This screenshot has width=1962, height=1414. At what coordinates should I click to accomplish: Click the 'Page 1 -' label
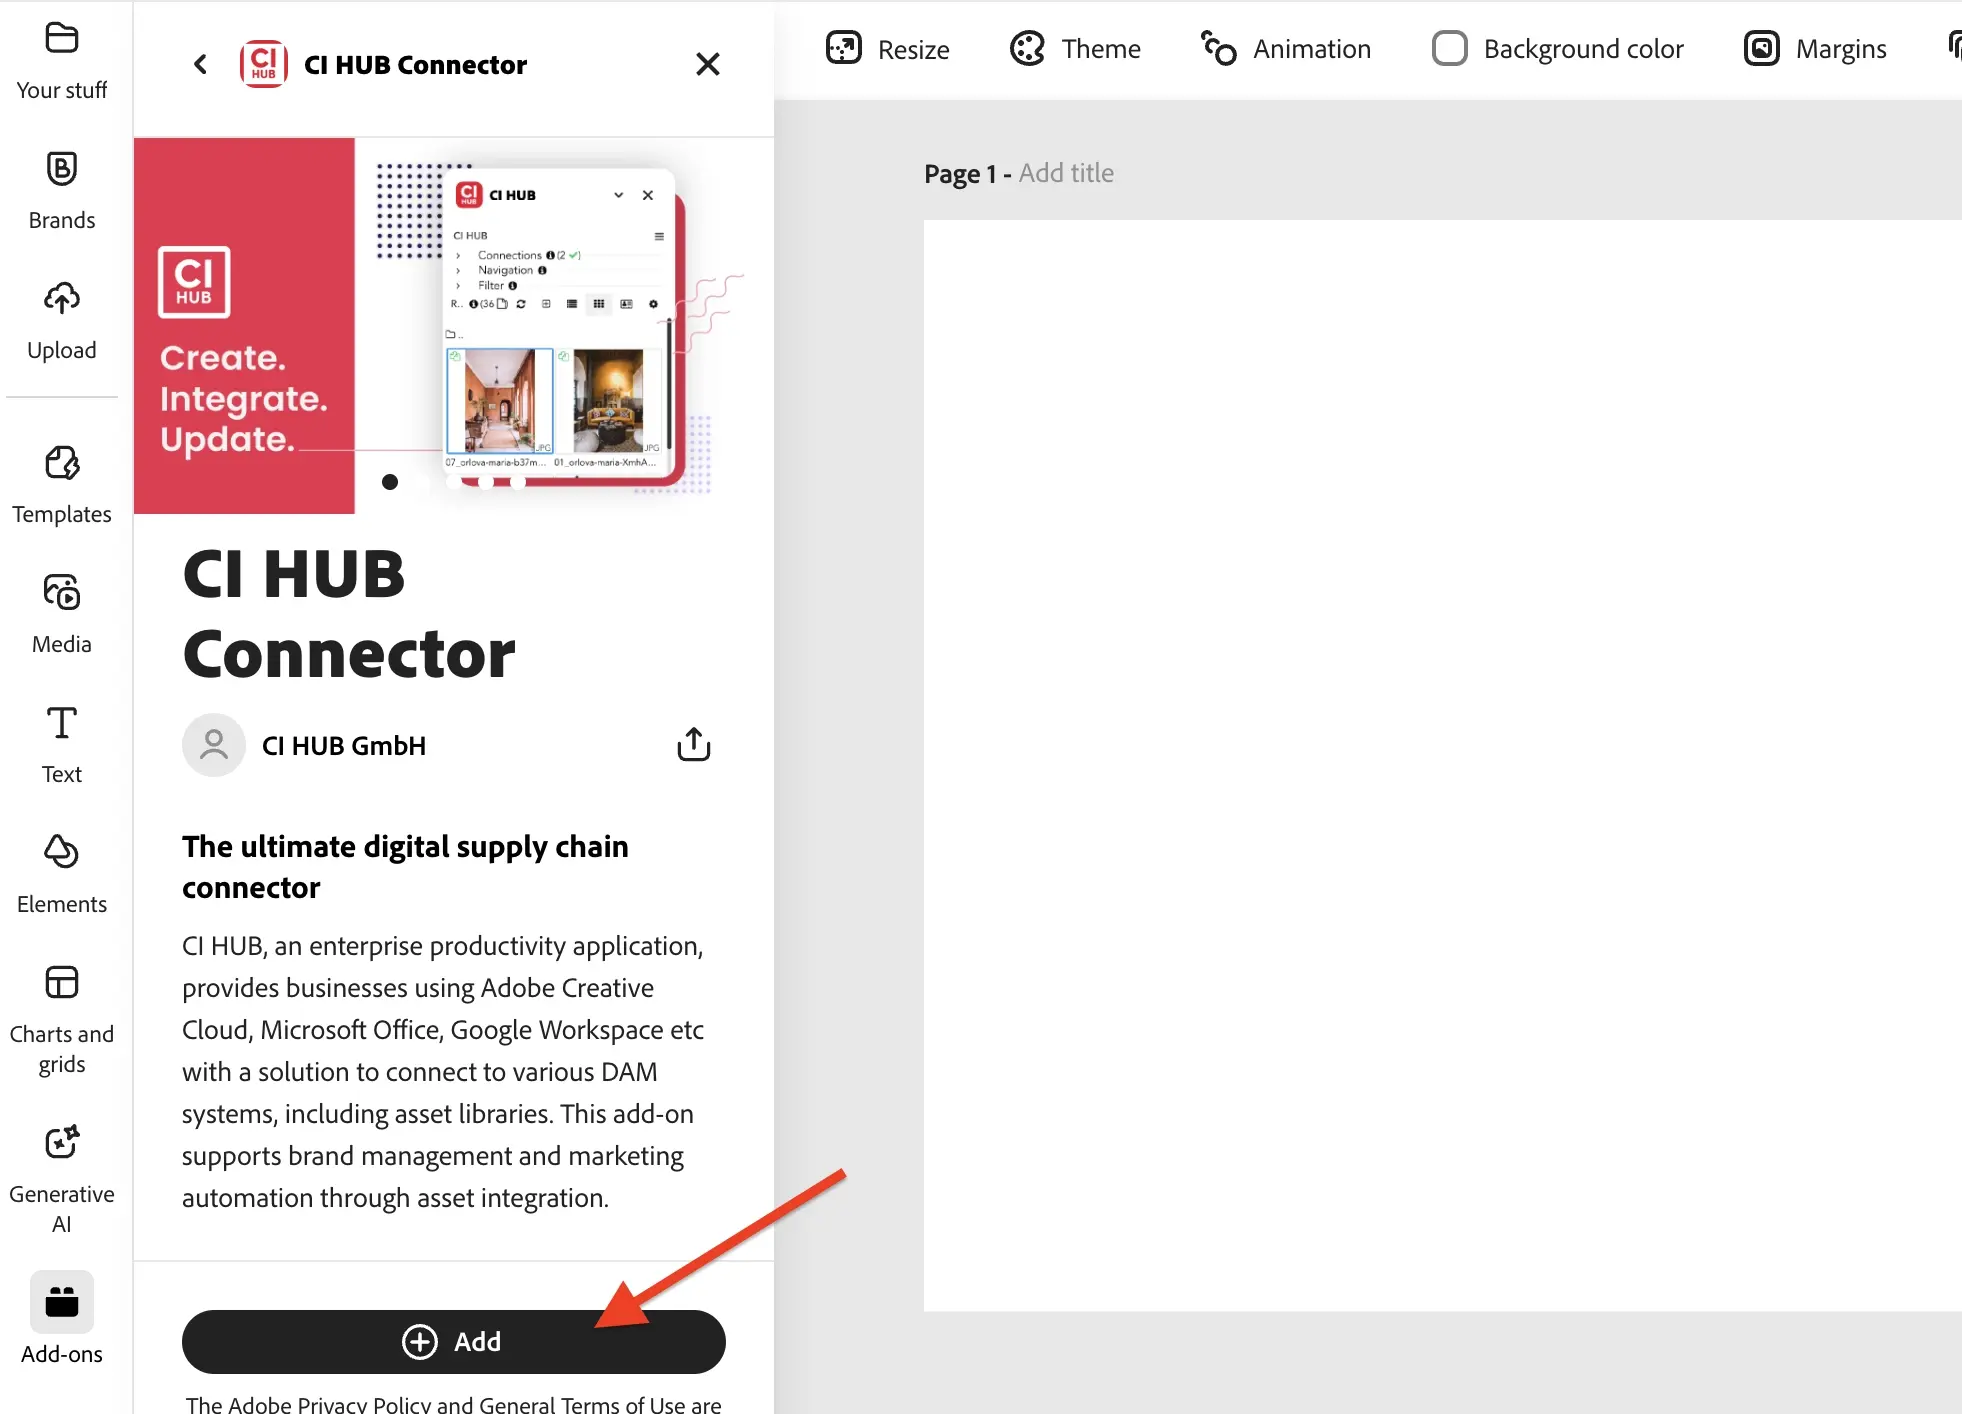[x=968, y=174]
